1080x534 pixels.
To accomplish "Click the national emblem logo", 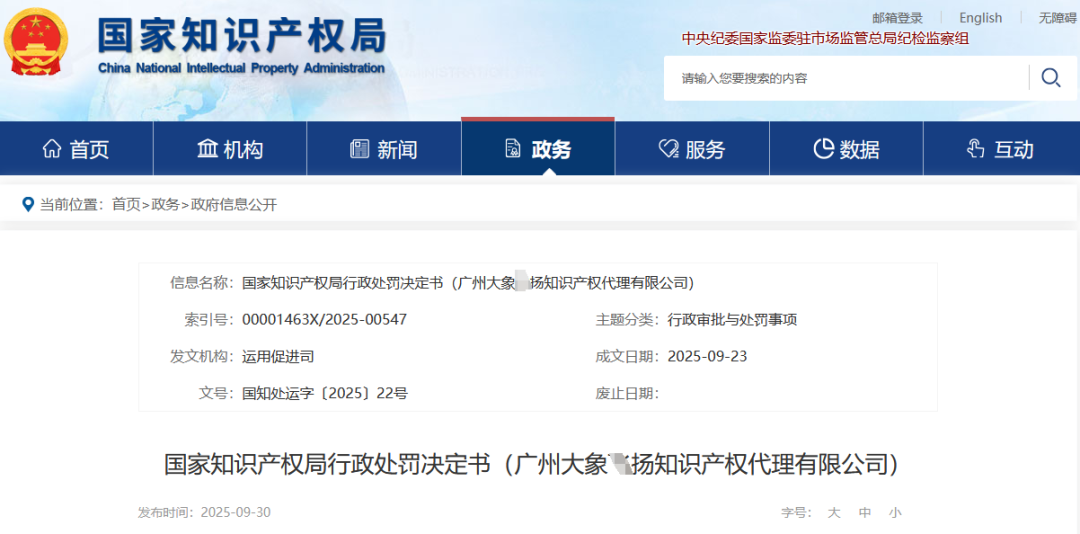I will (36, 43).
